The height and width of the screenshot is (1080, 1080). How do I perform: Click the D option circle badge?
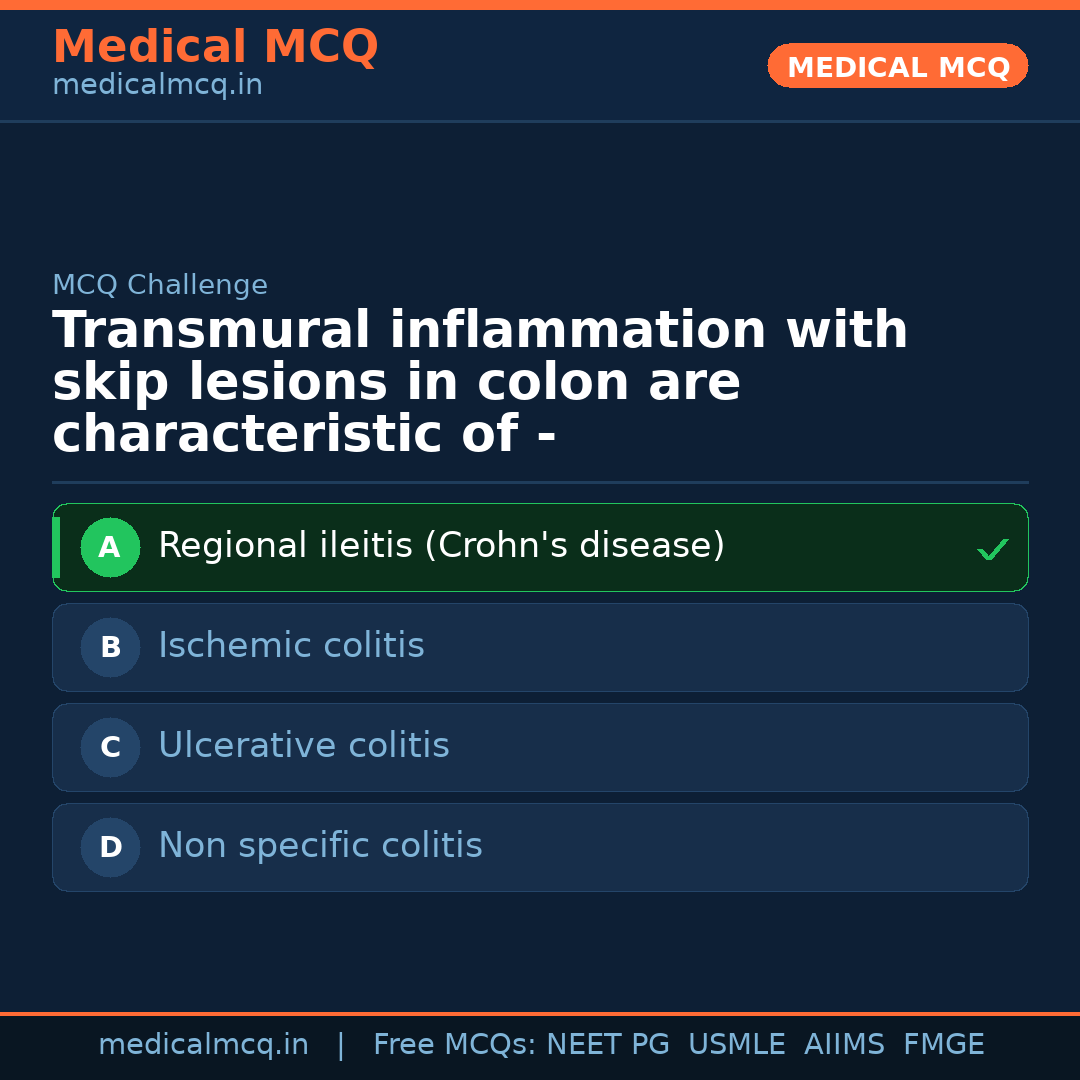(110, 847)
